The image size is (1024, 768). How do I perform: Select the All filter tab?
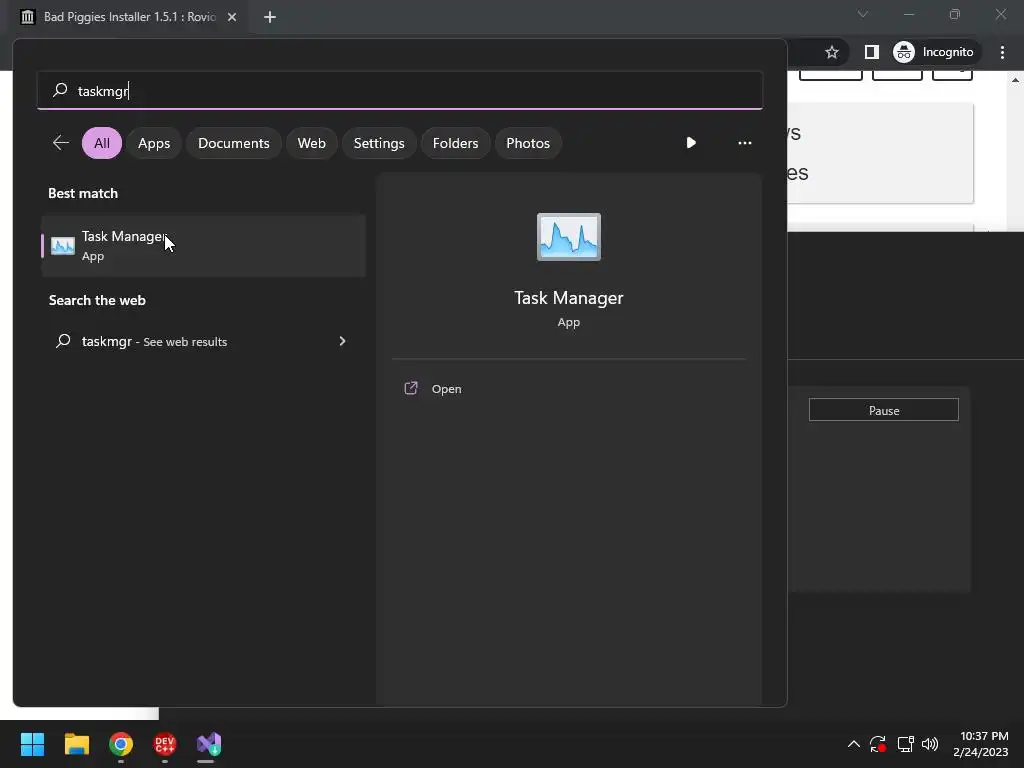(x=102, y=143)
